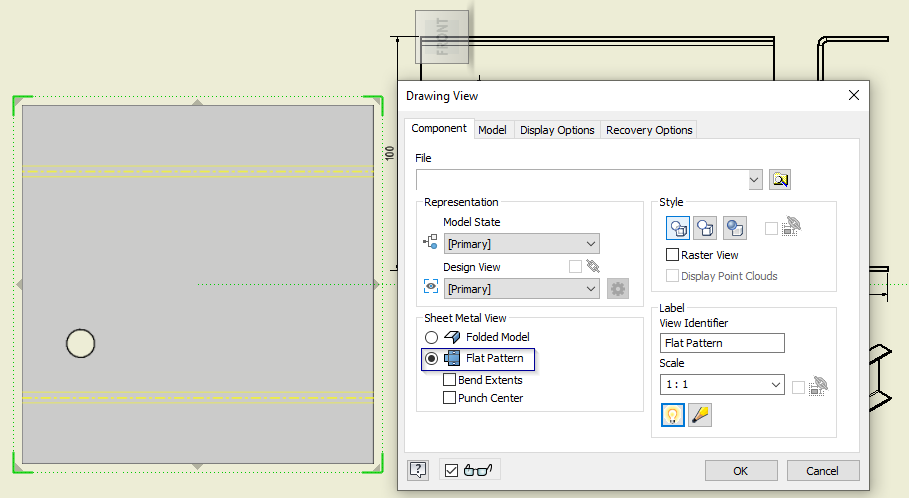Click lower yellow bend line in preview
The width and height of the screenshot is (909, 498).
[x=198, y=397]
